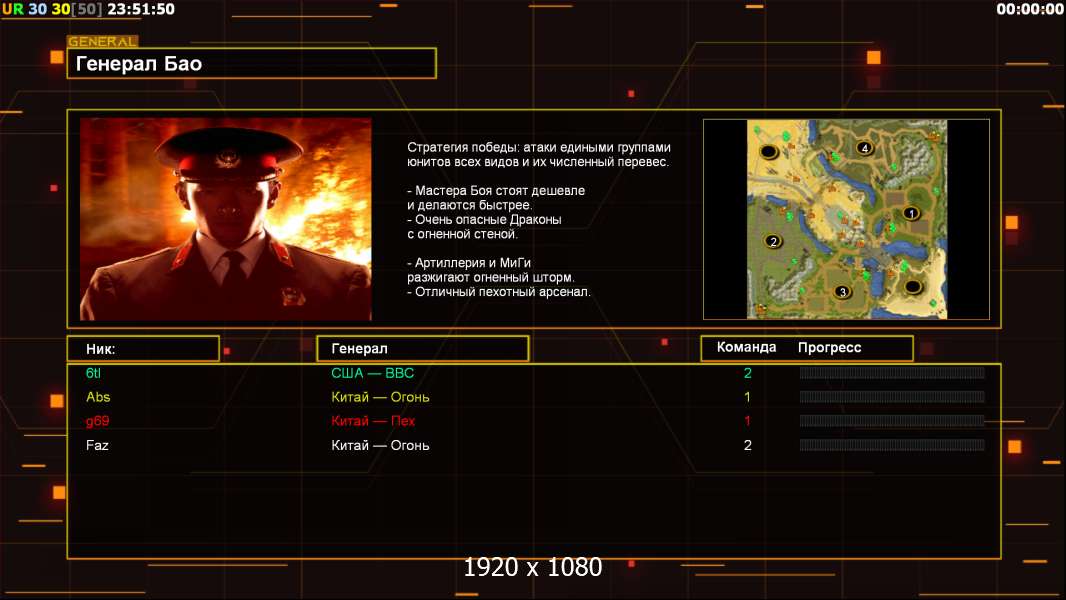Select General Bao portrait image
The height and width of the screenshot is (600, 1066).
click(226, 219)
